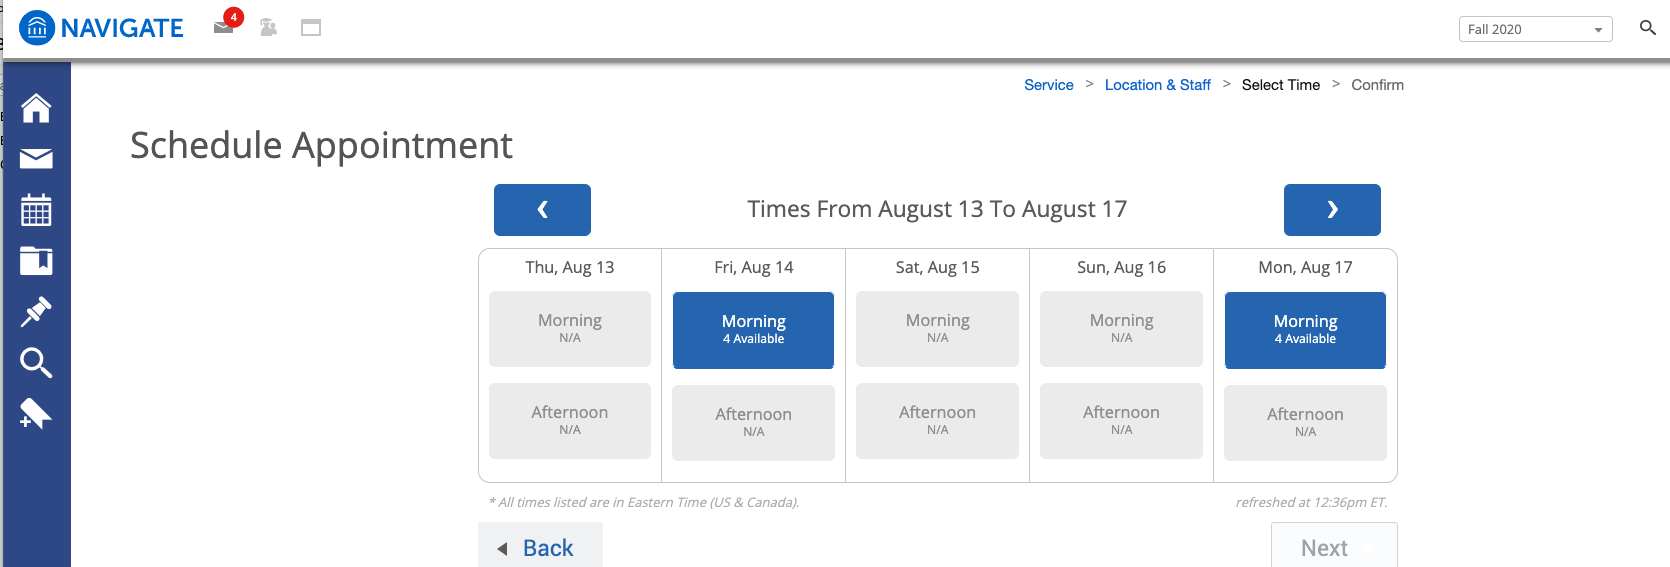
Task: Go to previous dates with left arrow
Action: [542, 210]
